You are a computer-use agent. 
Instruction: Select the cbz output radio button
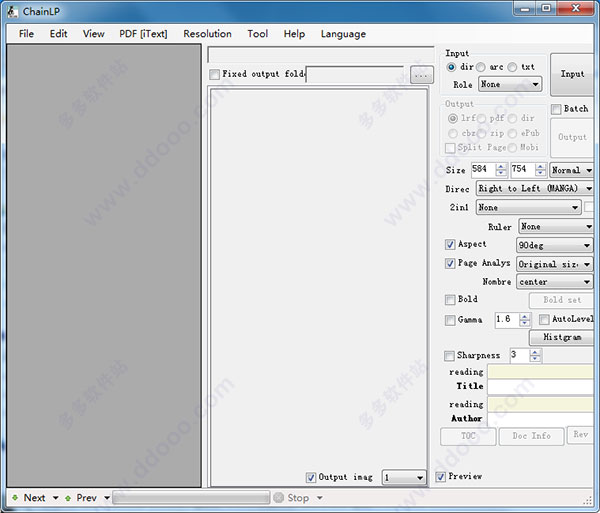[x=453, y=133]
